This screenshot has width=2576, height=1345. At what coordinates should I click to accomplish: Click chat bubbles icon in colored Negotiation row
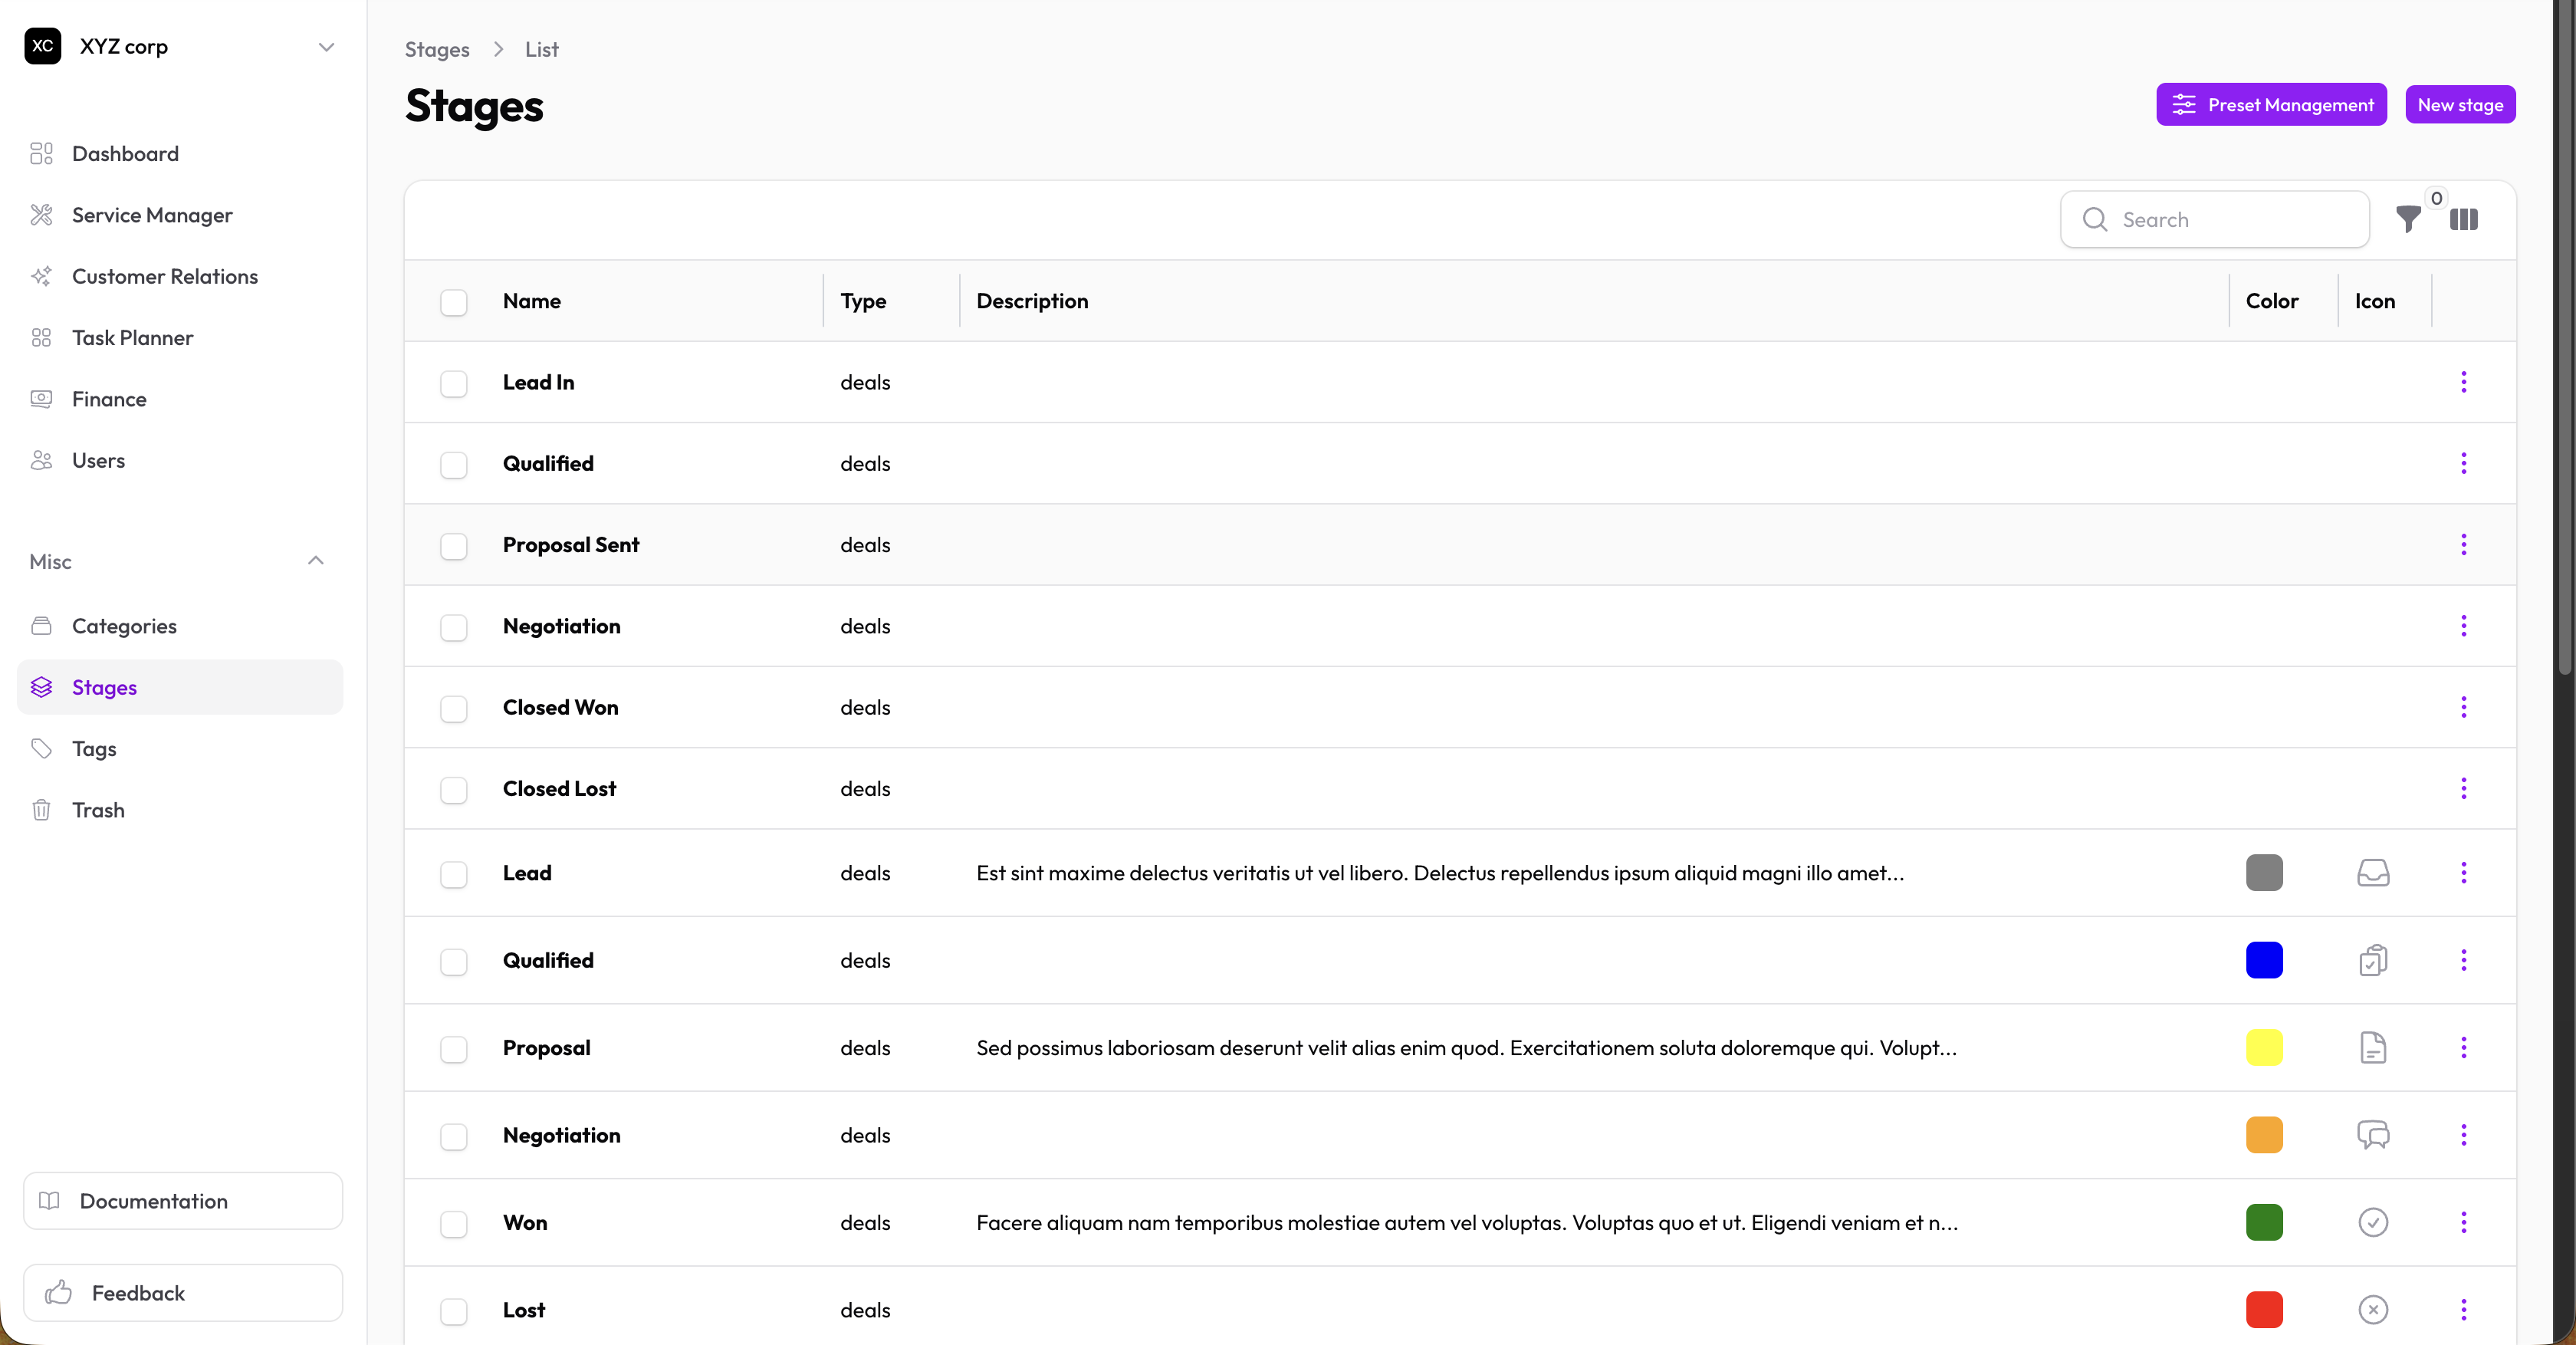click(2372, 1135)
